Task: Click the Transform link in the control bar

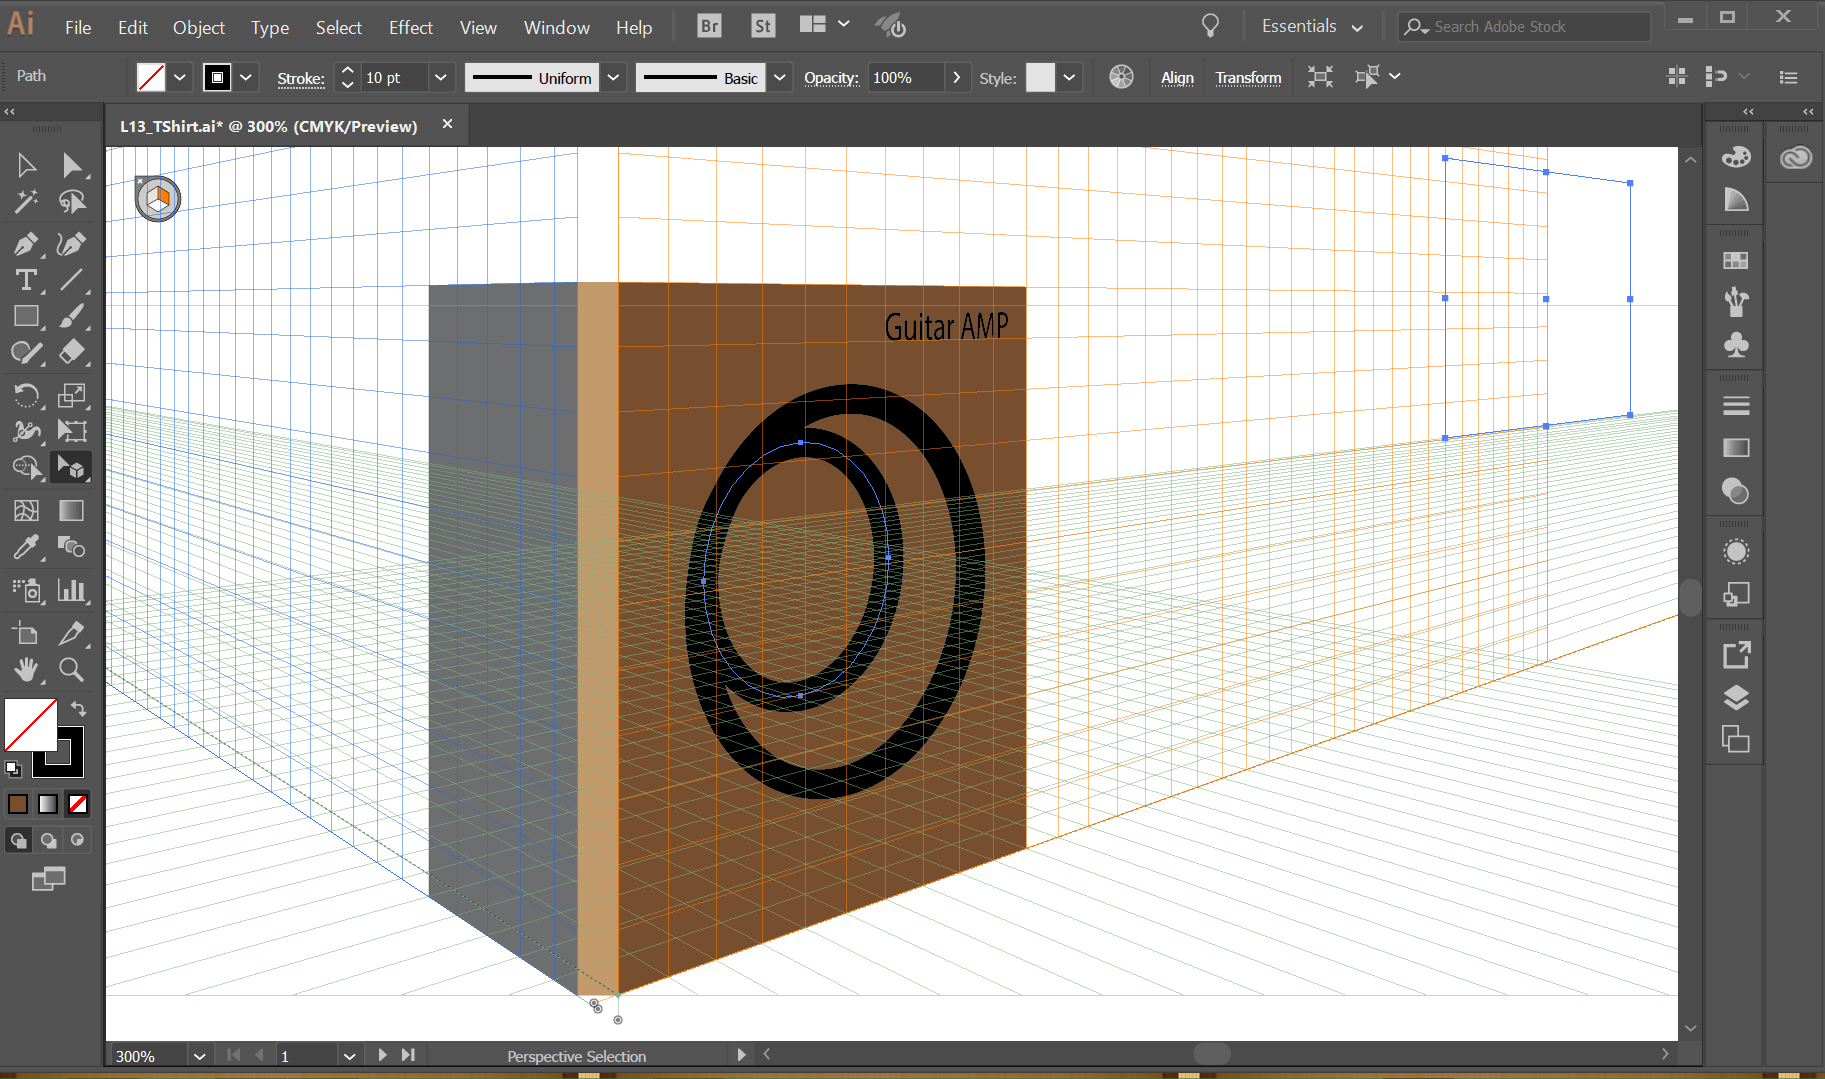Action: pyautogui.click(x=1248, y=77)
